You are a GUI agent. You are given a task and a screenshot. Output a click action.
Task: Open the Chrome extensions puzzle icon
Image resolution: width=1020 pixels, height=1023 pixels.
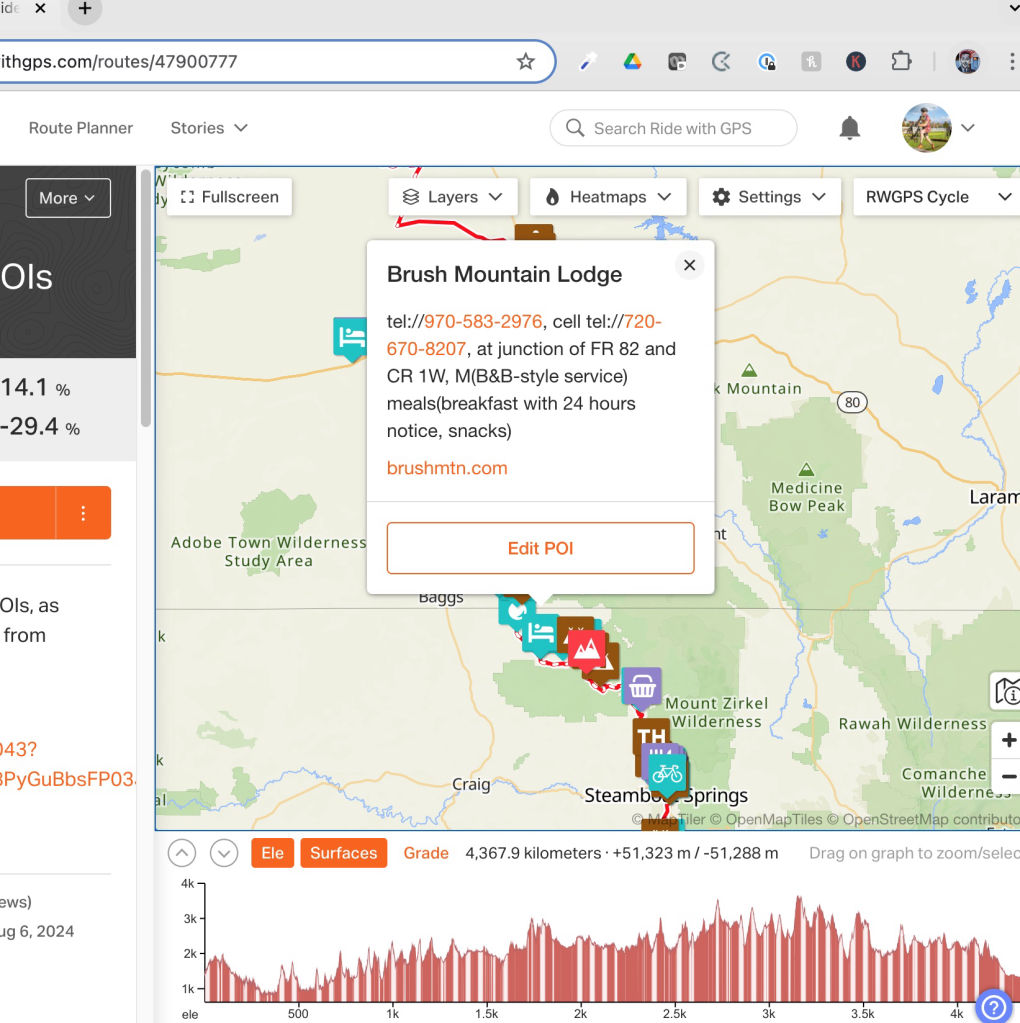click(x=901, y=61)
